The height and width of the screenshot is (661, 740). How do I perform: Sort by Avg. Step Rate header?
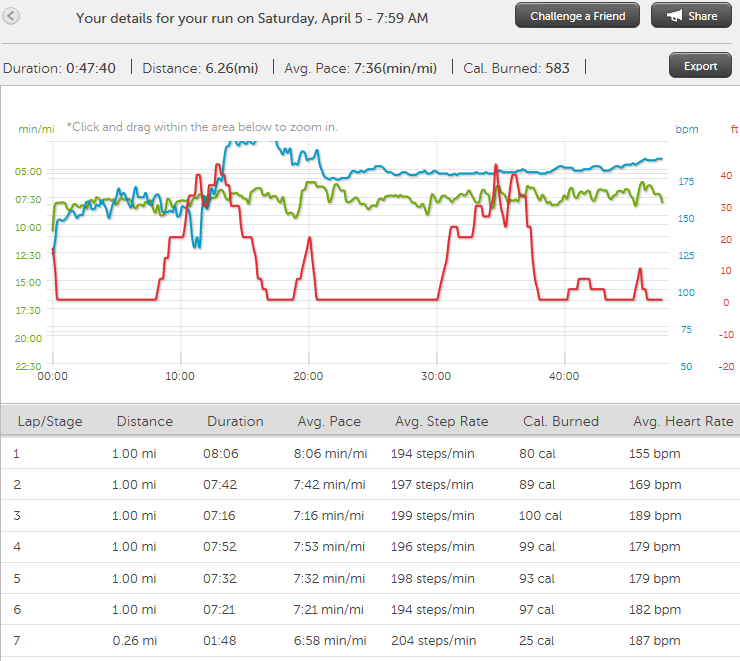point(441,421)
